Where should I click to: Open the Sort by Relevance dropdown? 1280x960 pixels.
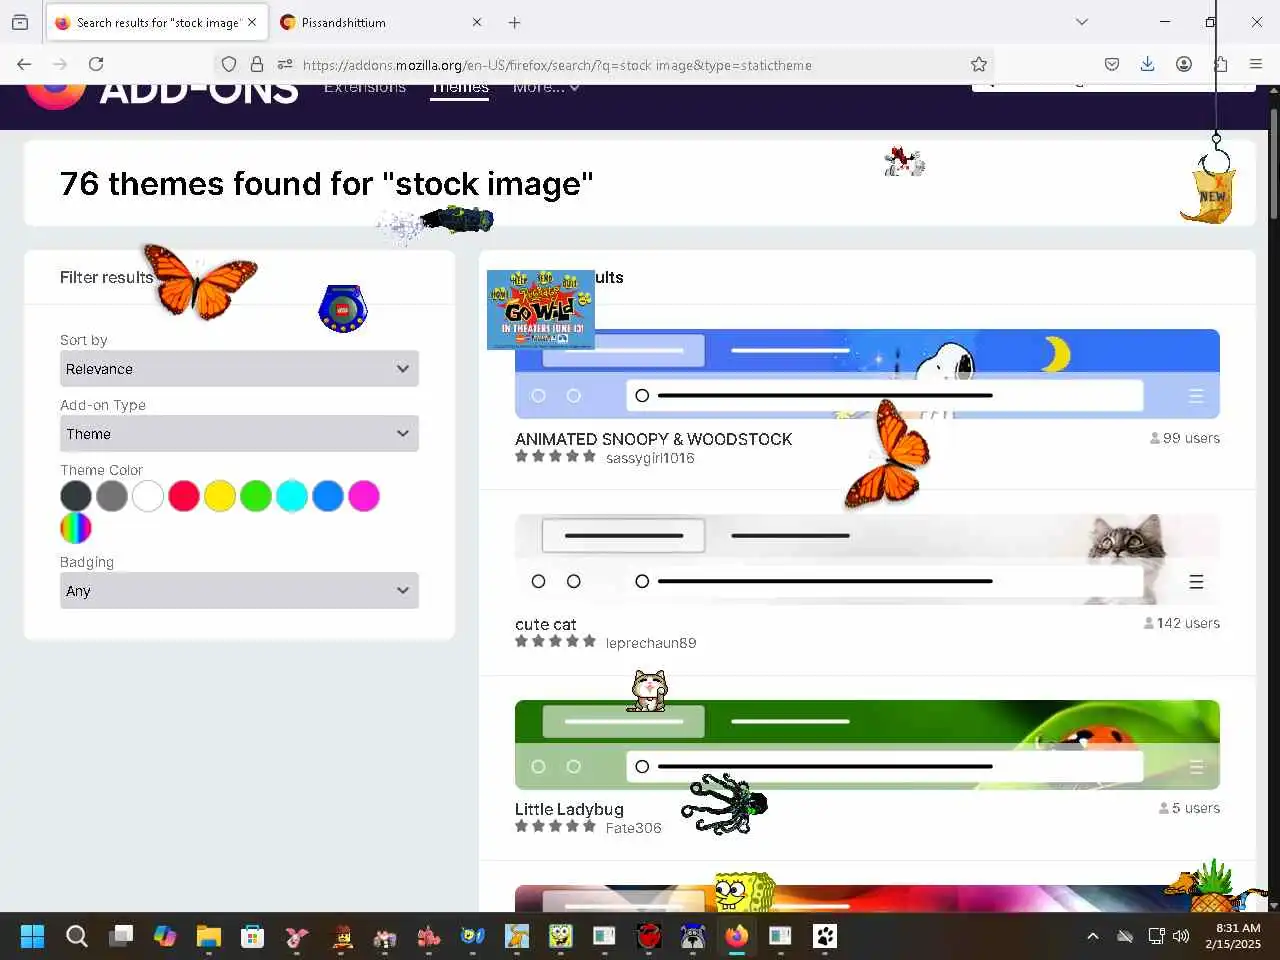click(x=239, y=369)
